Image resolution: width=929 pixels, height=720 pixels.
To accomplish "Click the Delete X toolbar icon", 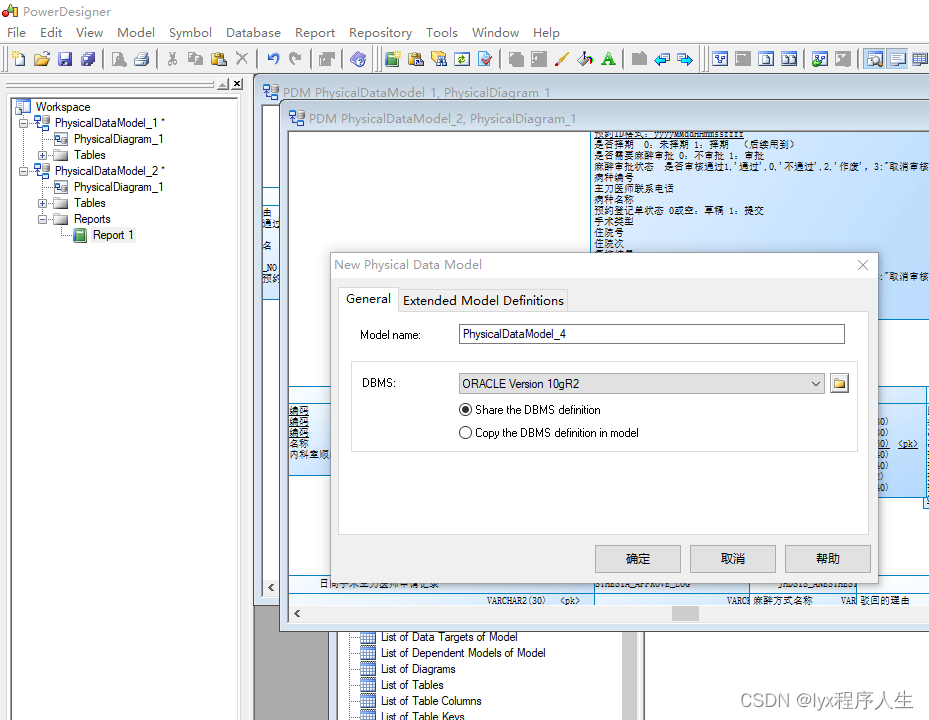I will [x=242, y=59].
